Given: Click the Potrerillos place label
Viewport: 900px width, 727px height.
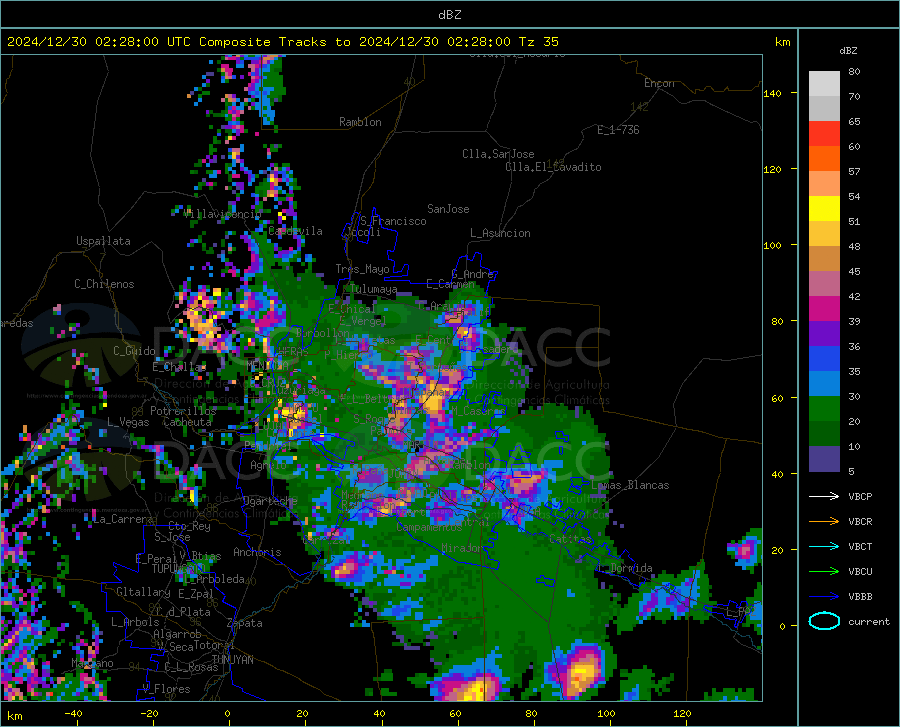Looking at the screenshot, I should 183,411.
